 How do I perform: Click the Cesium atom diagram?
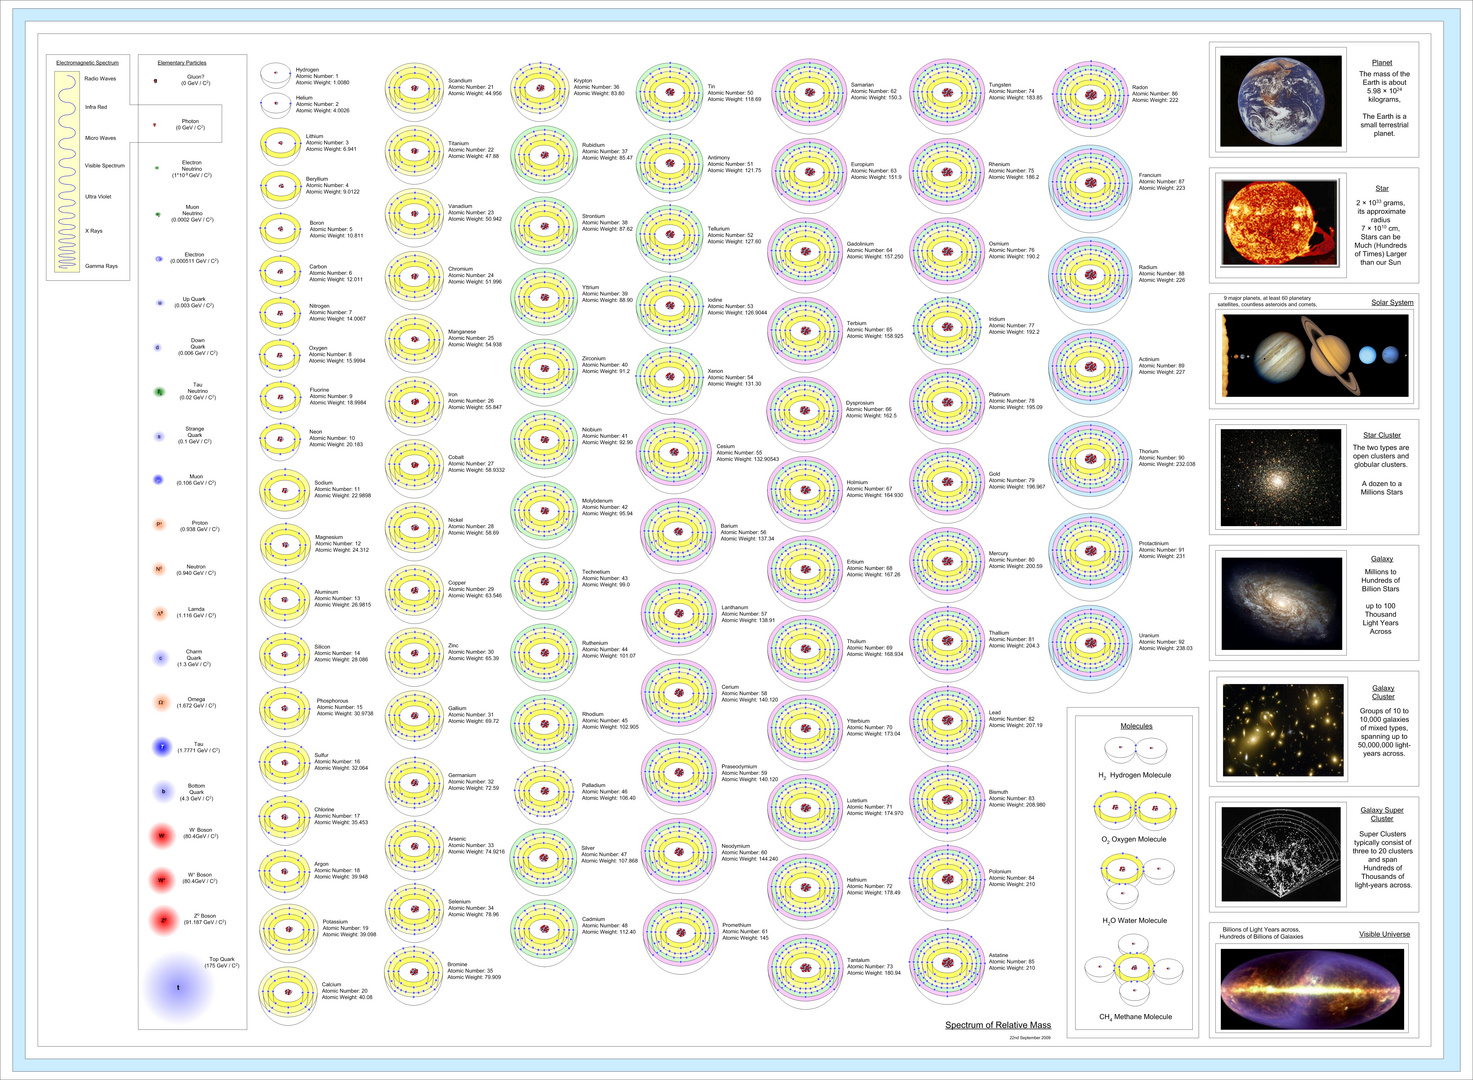pos(674,455)
